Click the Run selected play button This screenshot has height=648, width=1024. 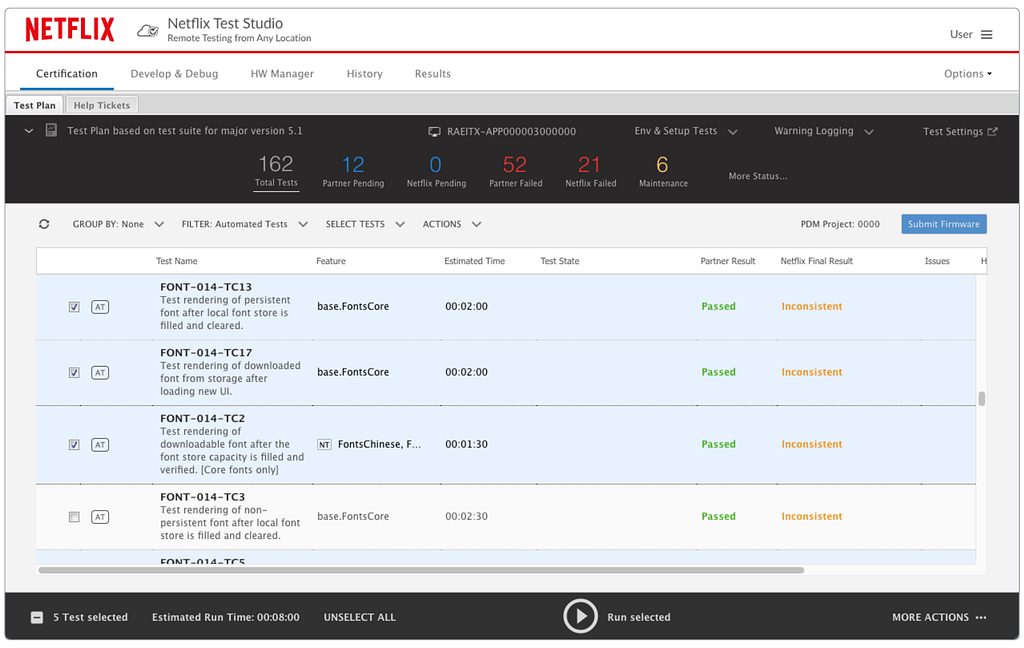(x=580, y=616)
